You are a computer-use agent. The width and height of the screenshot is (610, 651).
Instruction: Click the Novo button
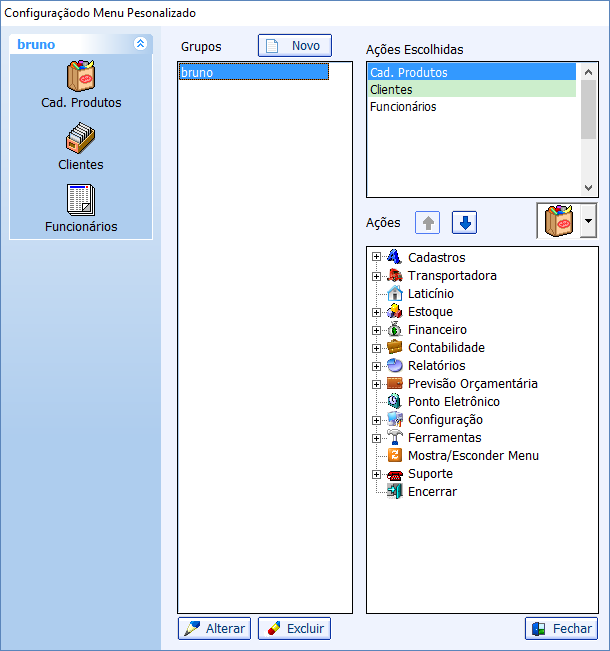point(294,46)
